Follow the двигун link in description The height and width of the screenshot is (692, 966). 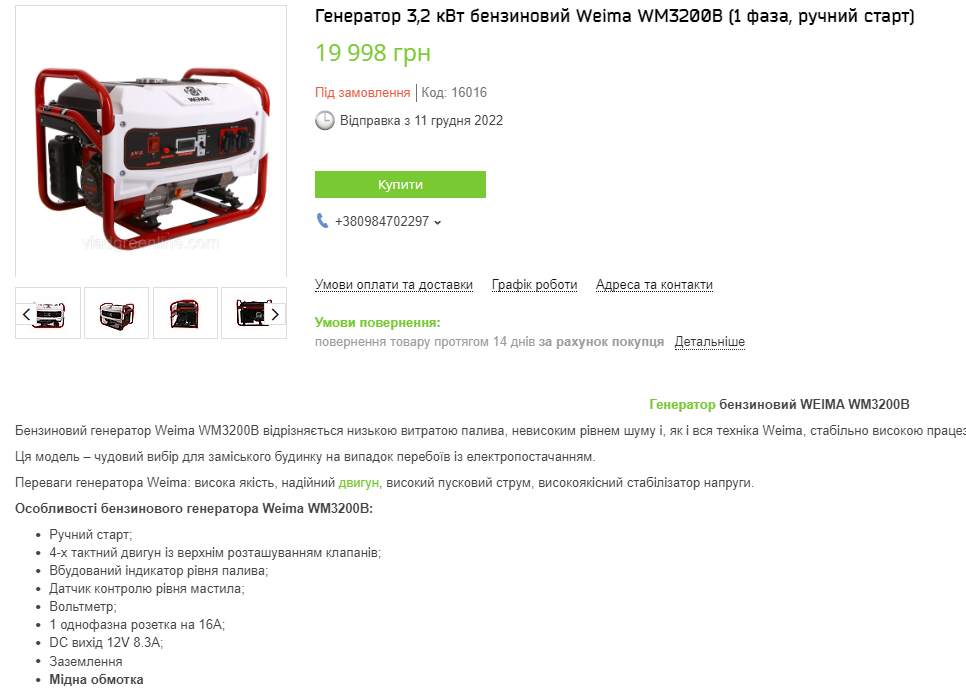pyautogui.click(x=359, y=482)
